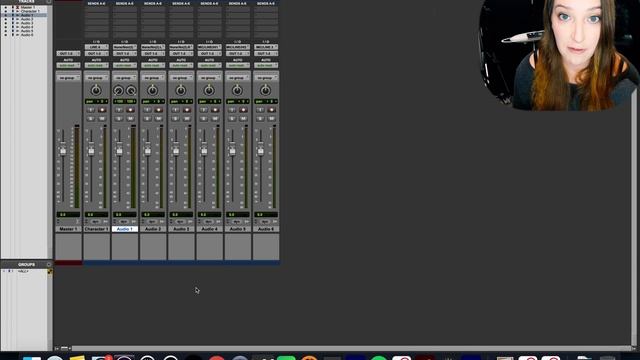The height and width of the screenshot is (360, 640).
Task: Select the Master 1 track name
Action: (68, 229)
